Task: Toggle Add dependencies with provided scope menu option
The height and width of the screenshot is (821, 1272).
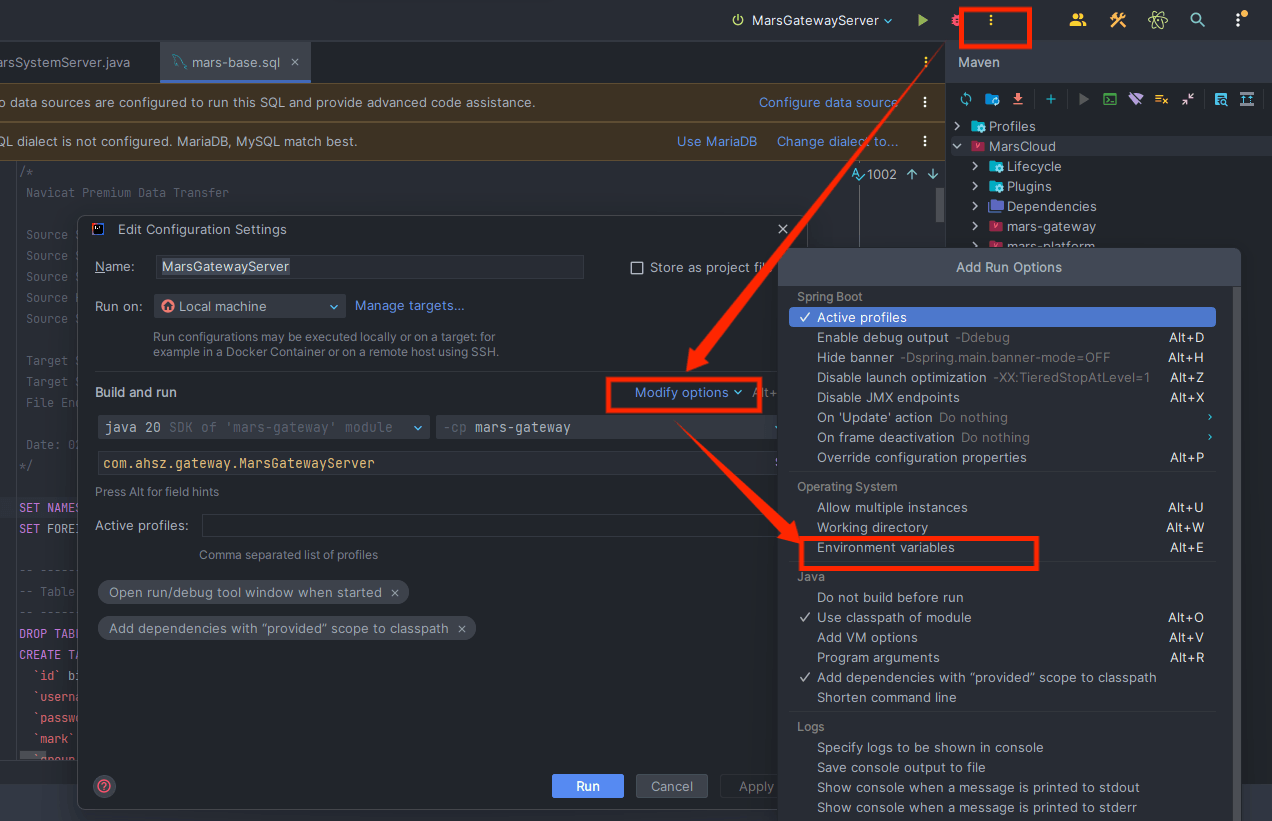Action: click(1002, 677)
